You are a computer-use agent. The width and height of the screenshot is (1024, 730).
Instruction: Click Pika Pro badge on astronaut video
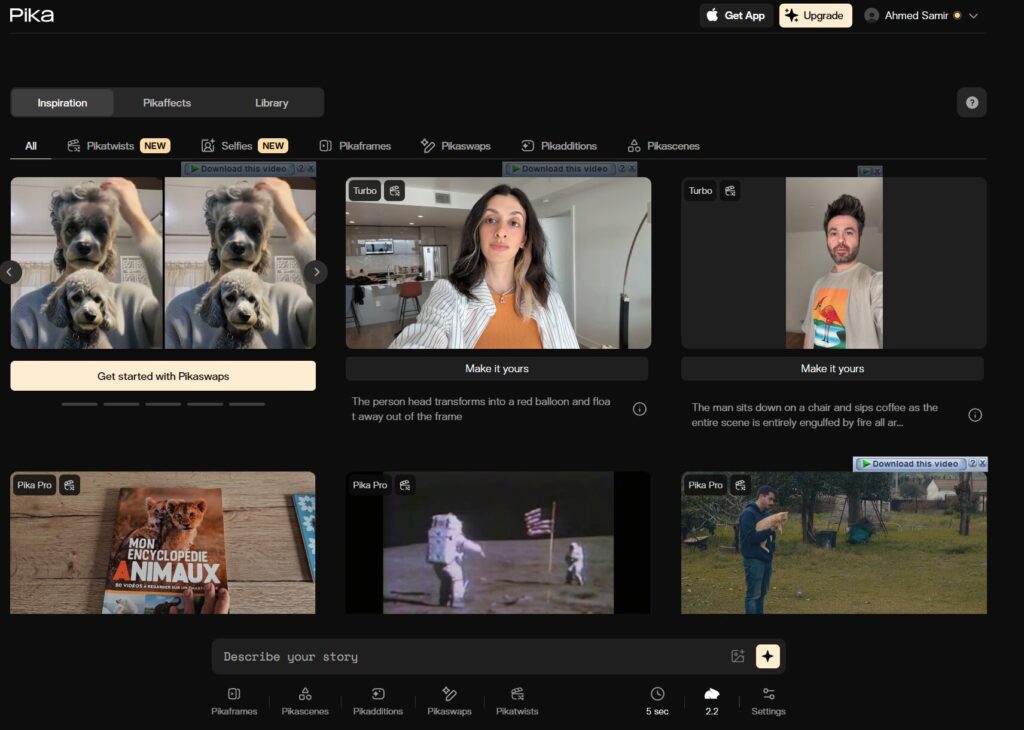point(370,485)
